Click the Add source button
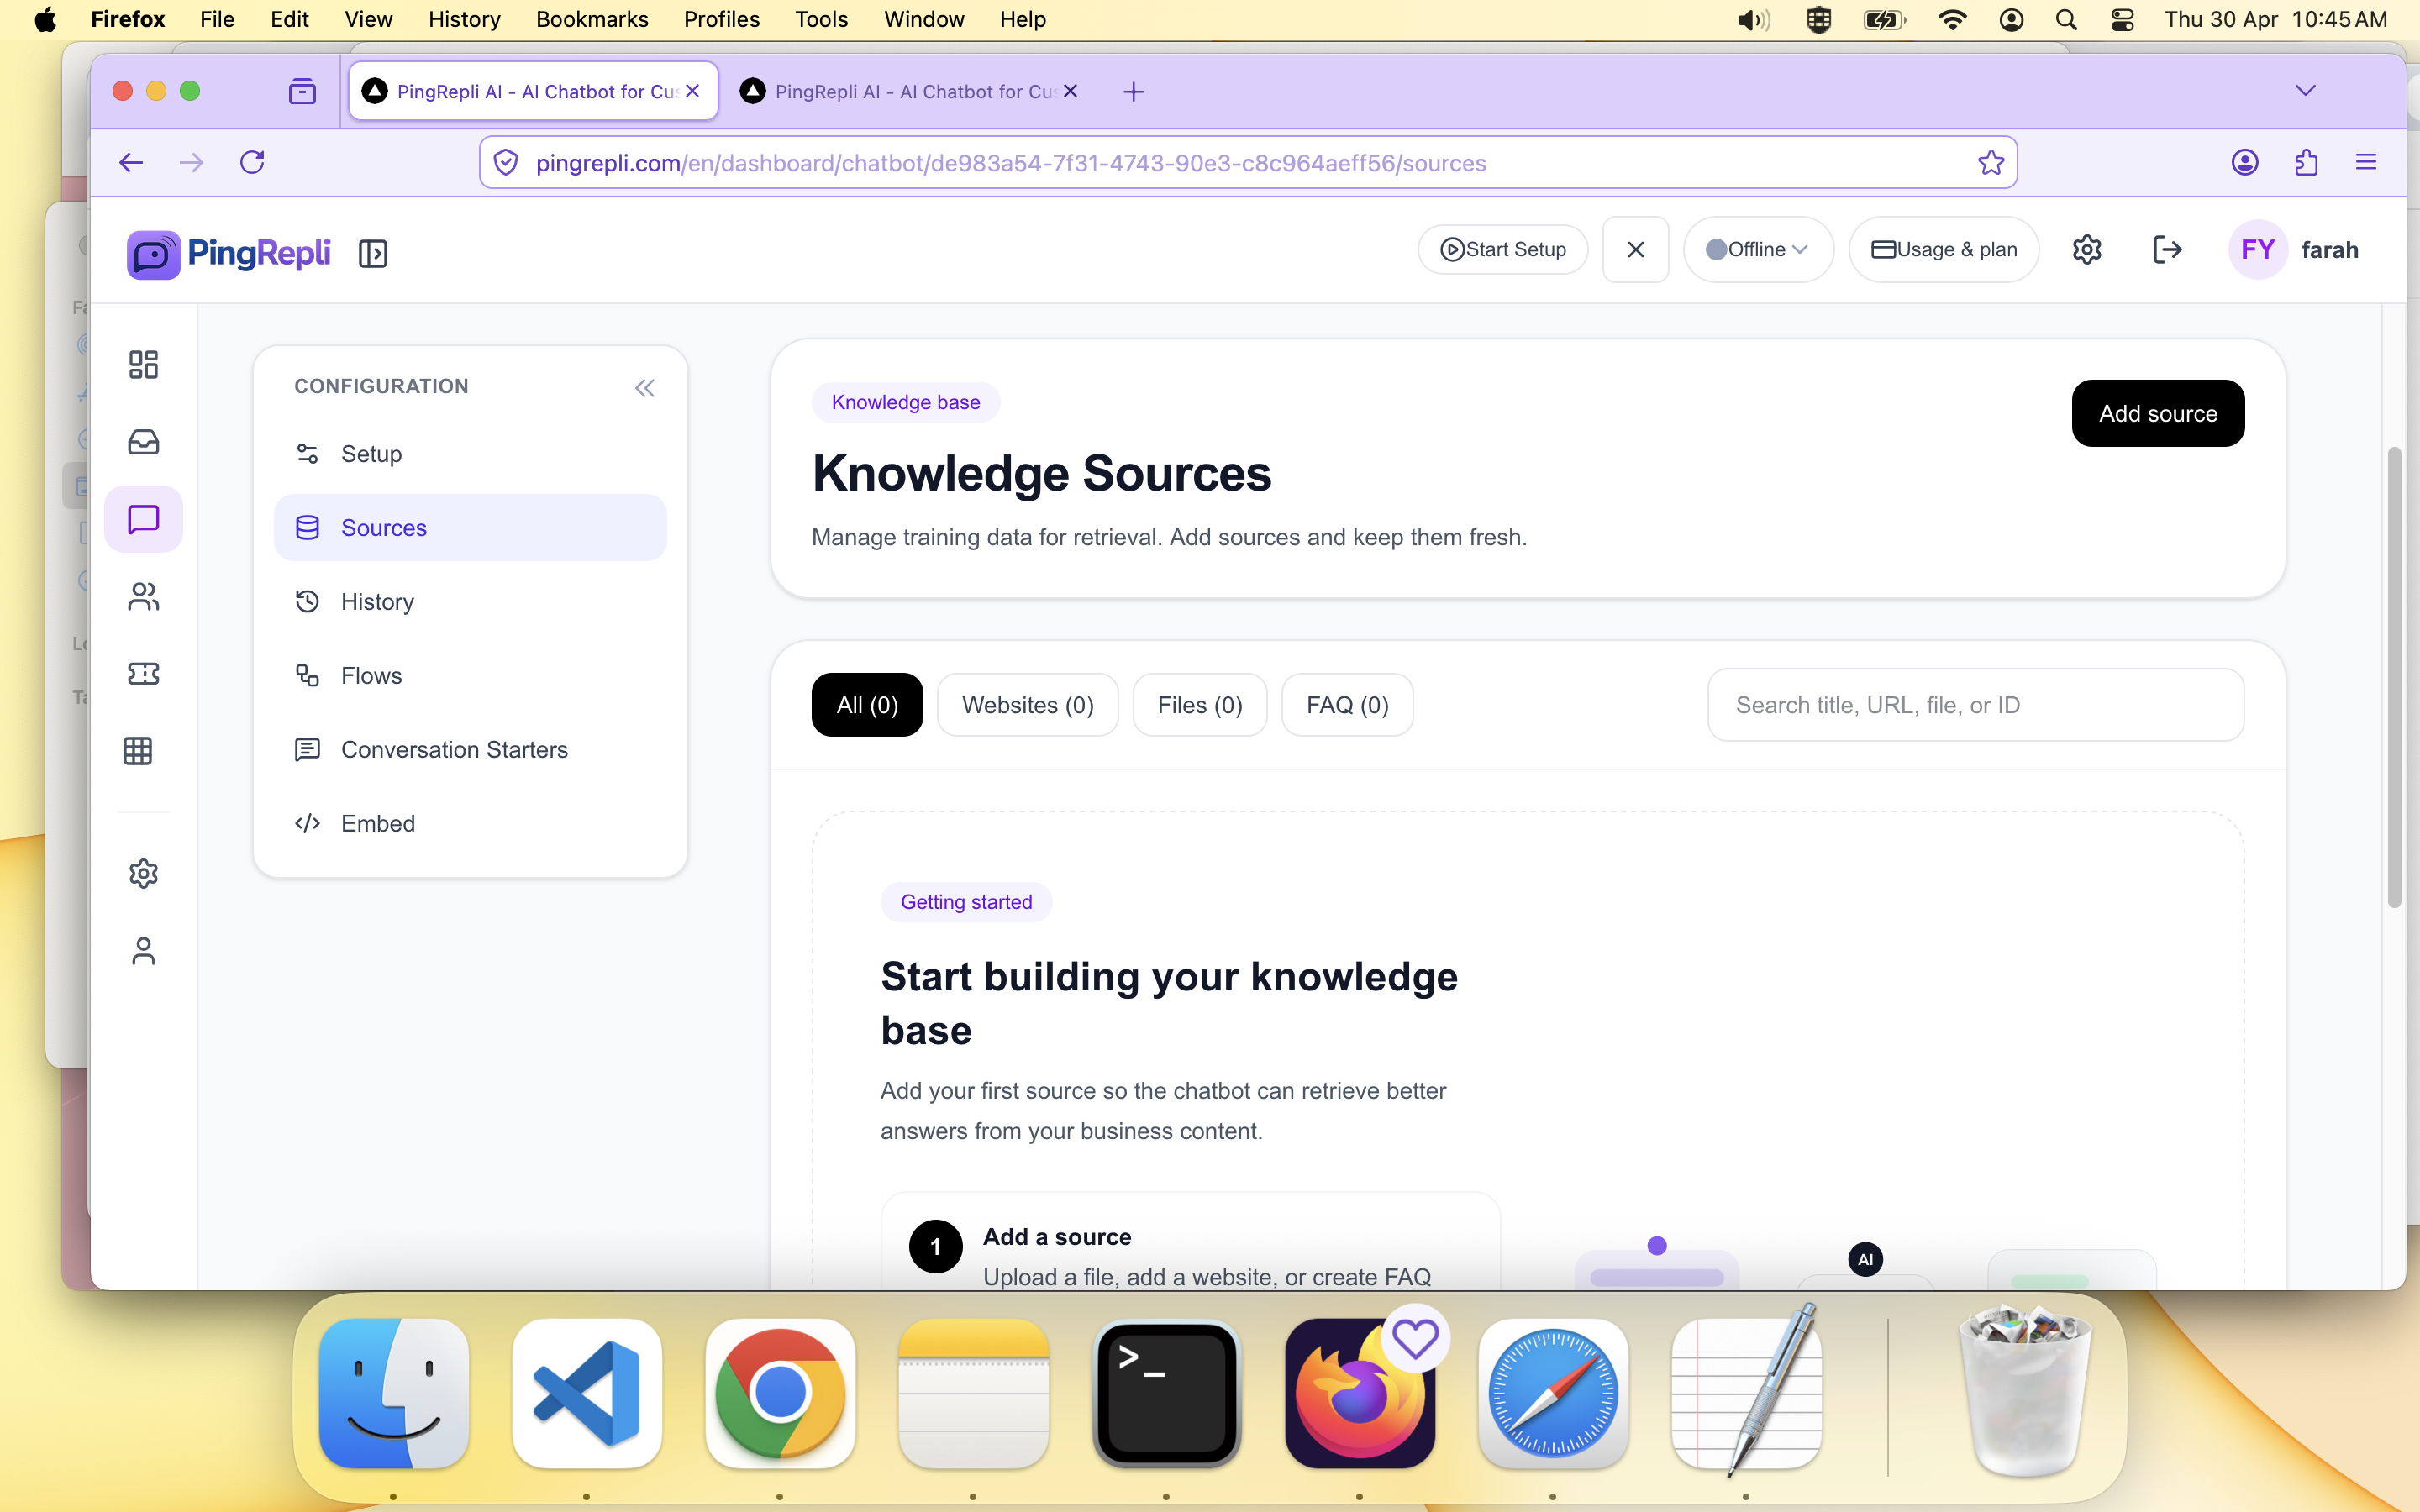 click(x=2158, y=413)
